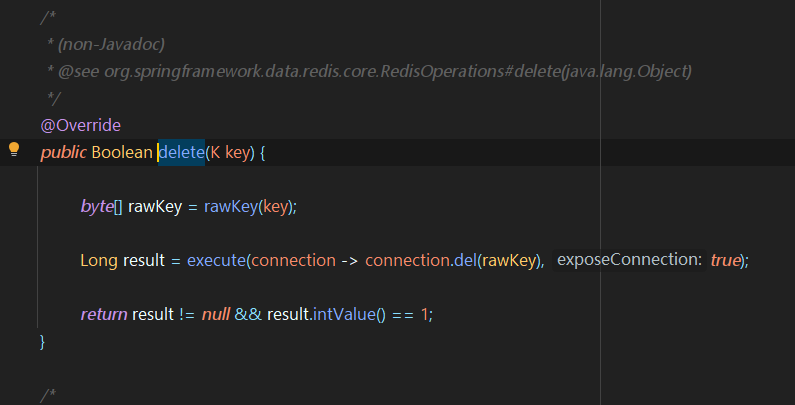This screenshot has width=795, height=405.
Task: Click the exposeConnection parameter hint
Action: 629,260
